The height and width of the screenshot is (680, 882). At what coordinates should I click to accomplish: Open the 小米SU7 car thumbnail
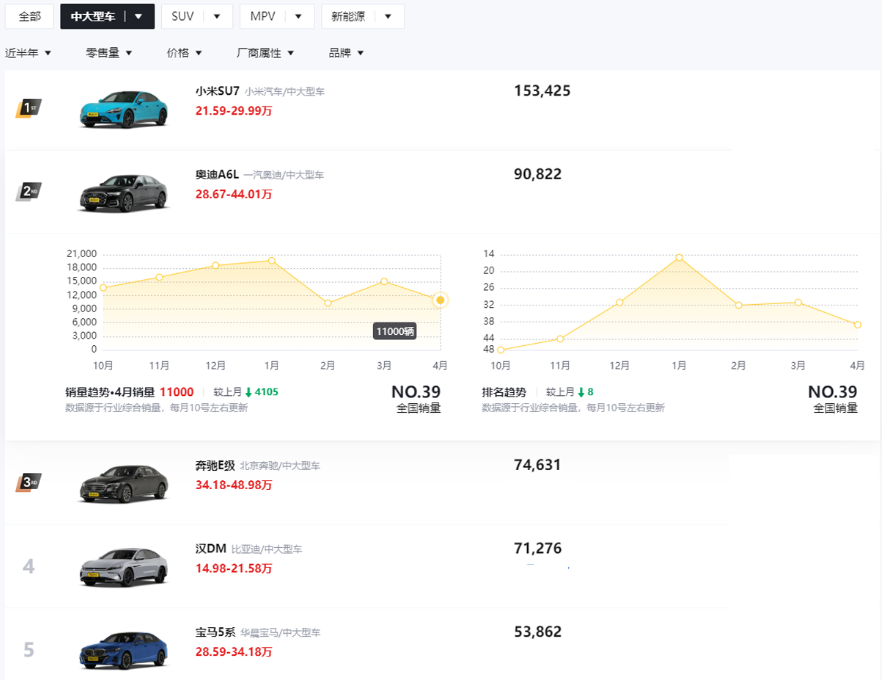point(124,109)
